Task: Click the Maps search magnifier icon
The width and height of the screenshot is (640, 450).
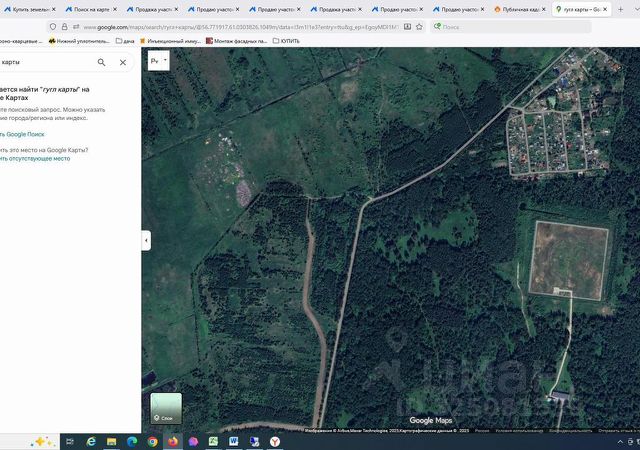Action: 101,62
